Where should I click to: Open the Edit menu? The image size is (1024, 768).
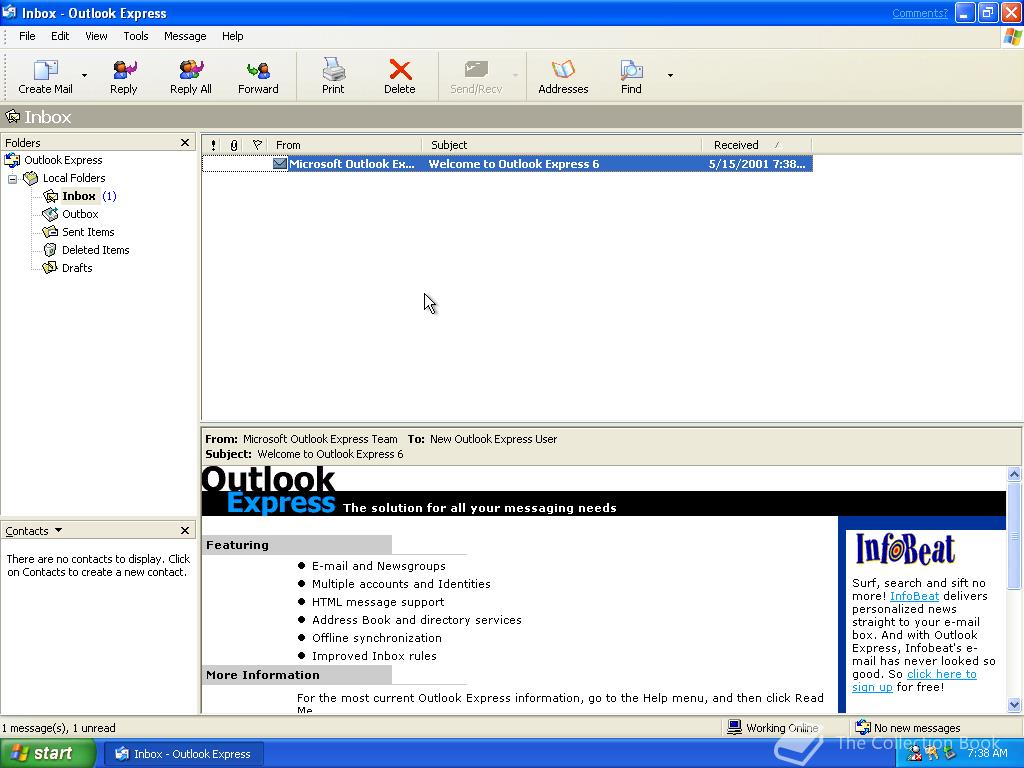coord(60,36)
